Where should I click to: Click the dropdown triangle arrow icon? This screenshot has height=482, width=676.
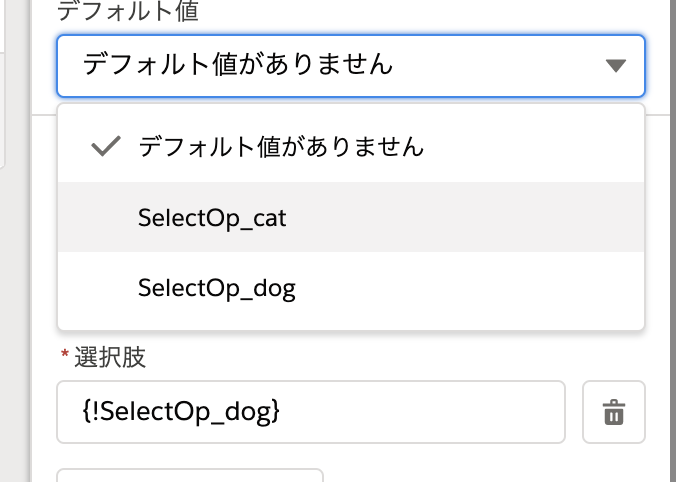click(615, 66)
